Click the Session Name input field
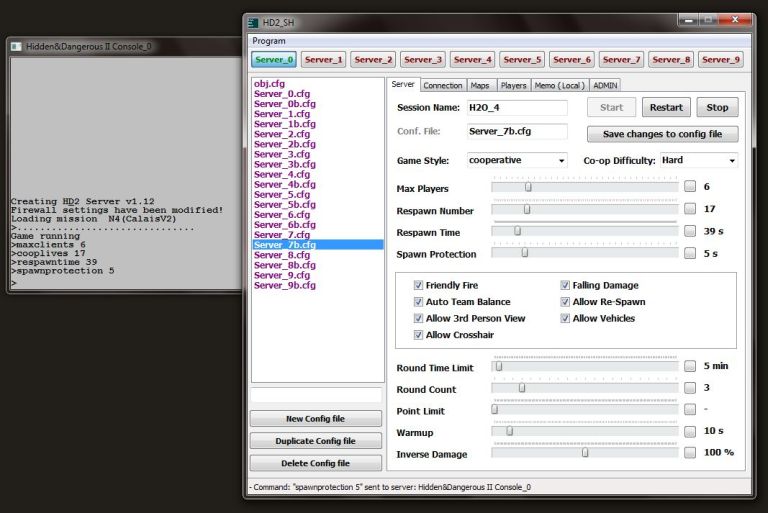 click(x=516, y=108)
